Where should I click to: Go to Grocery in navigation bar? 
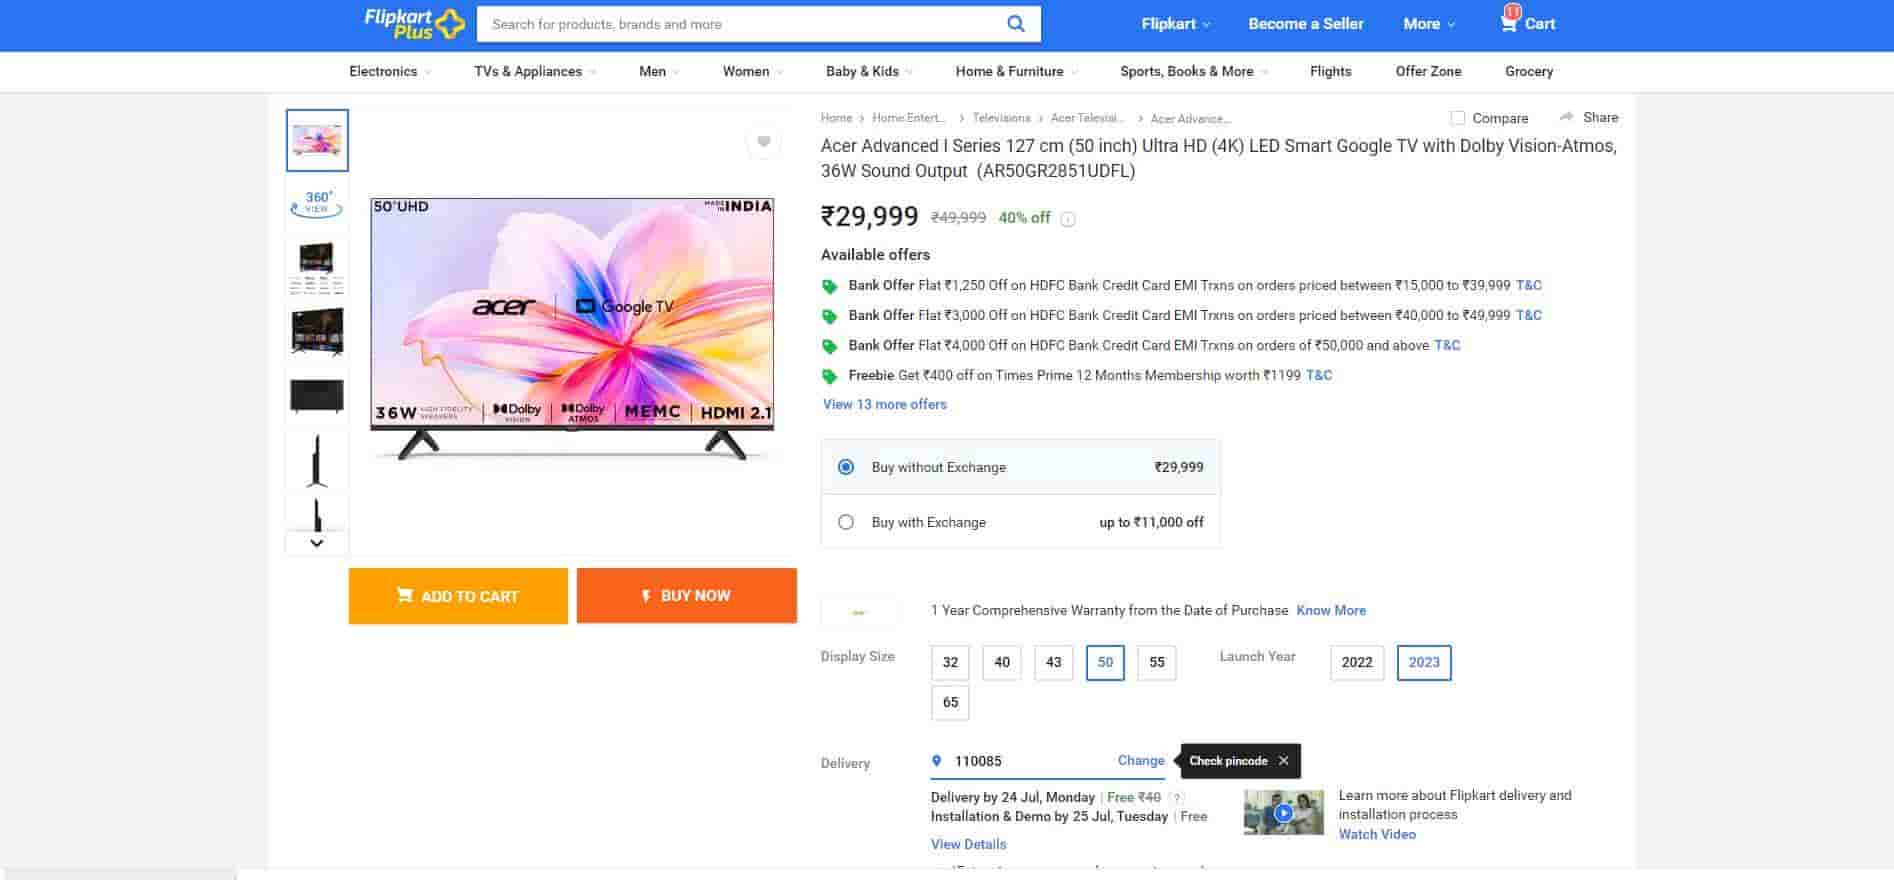tap(1528, 72)
